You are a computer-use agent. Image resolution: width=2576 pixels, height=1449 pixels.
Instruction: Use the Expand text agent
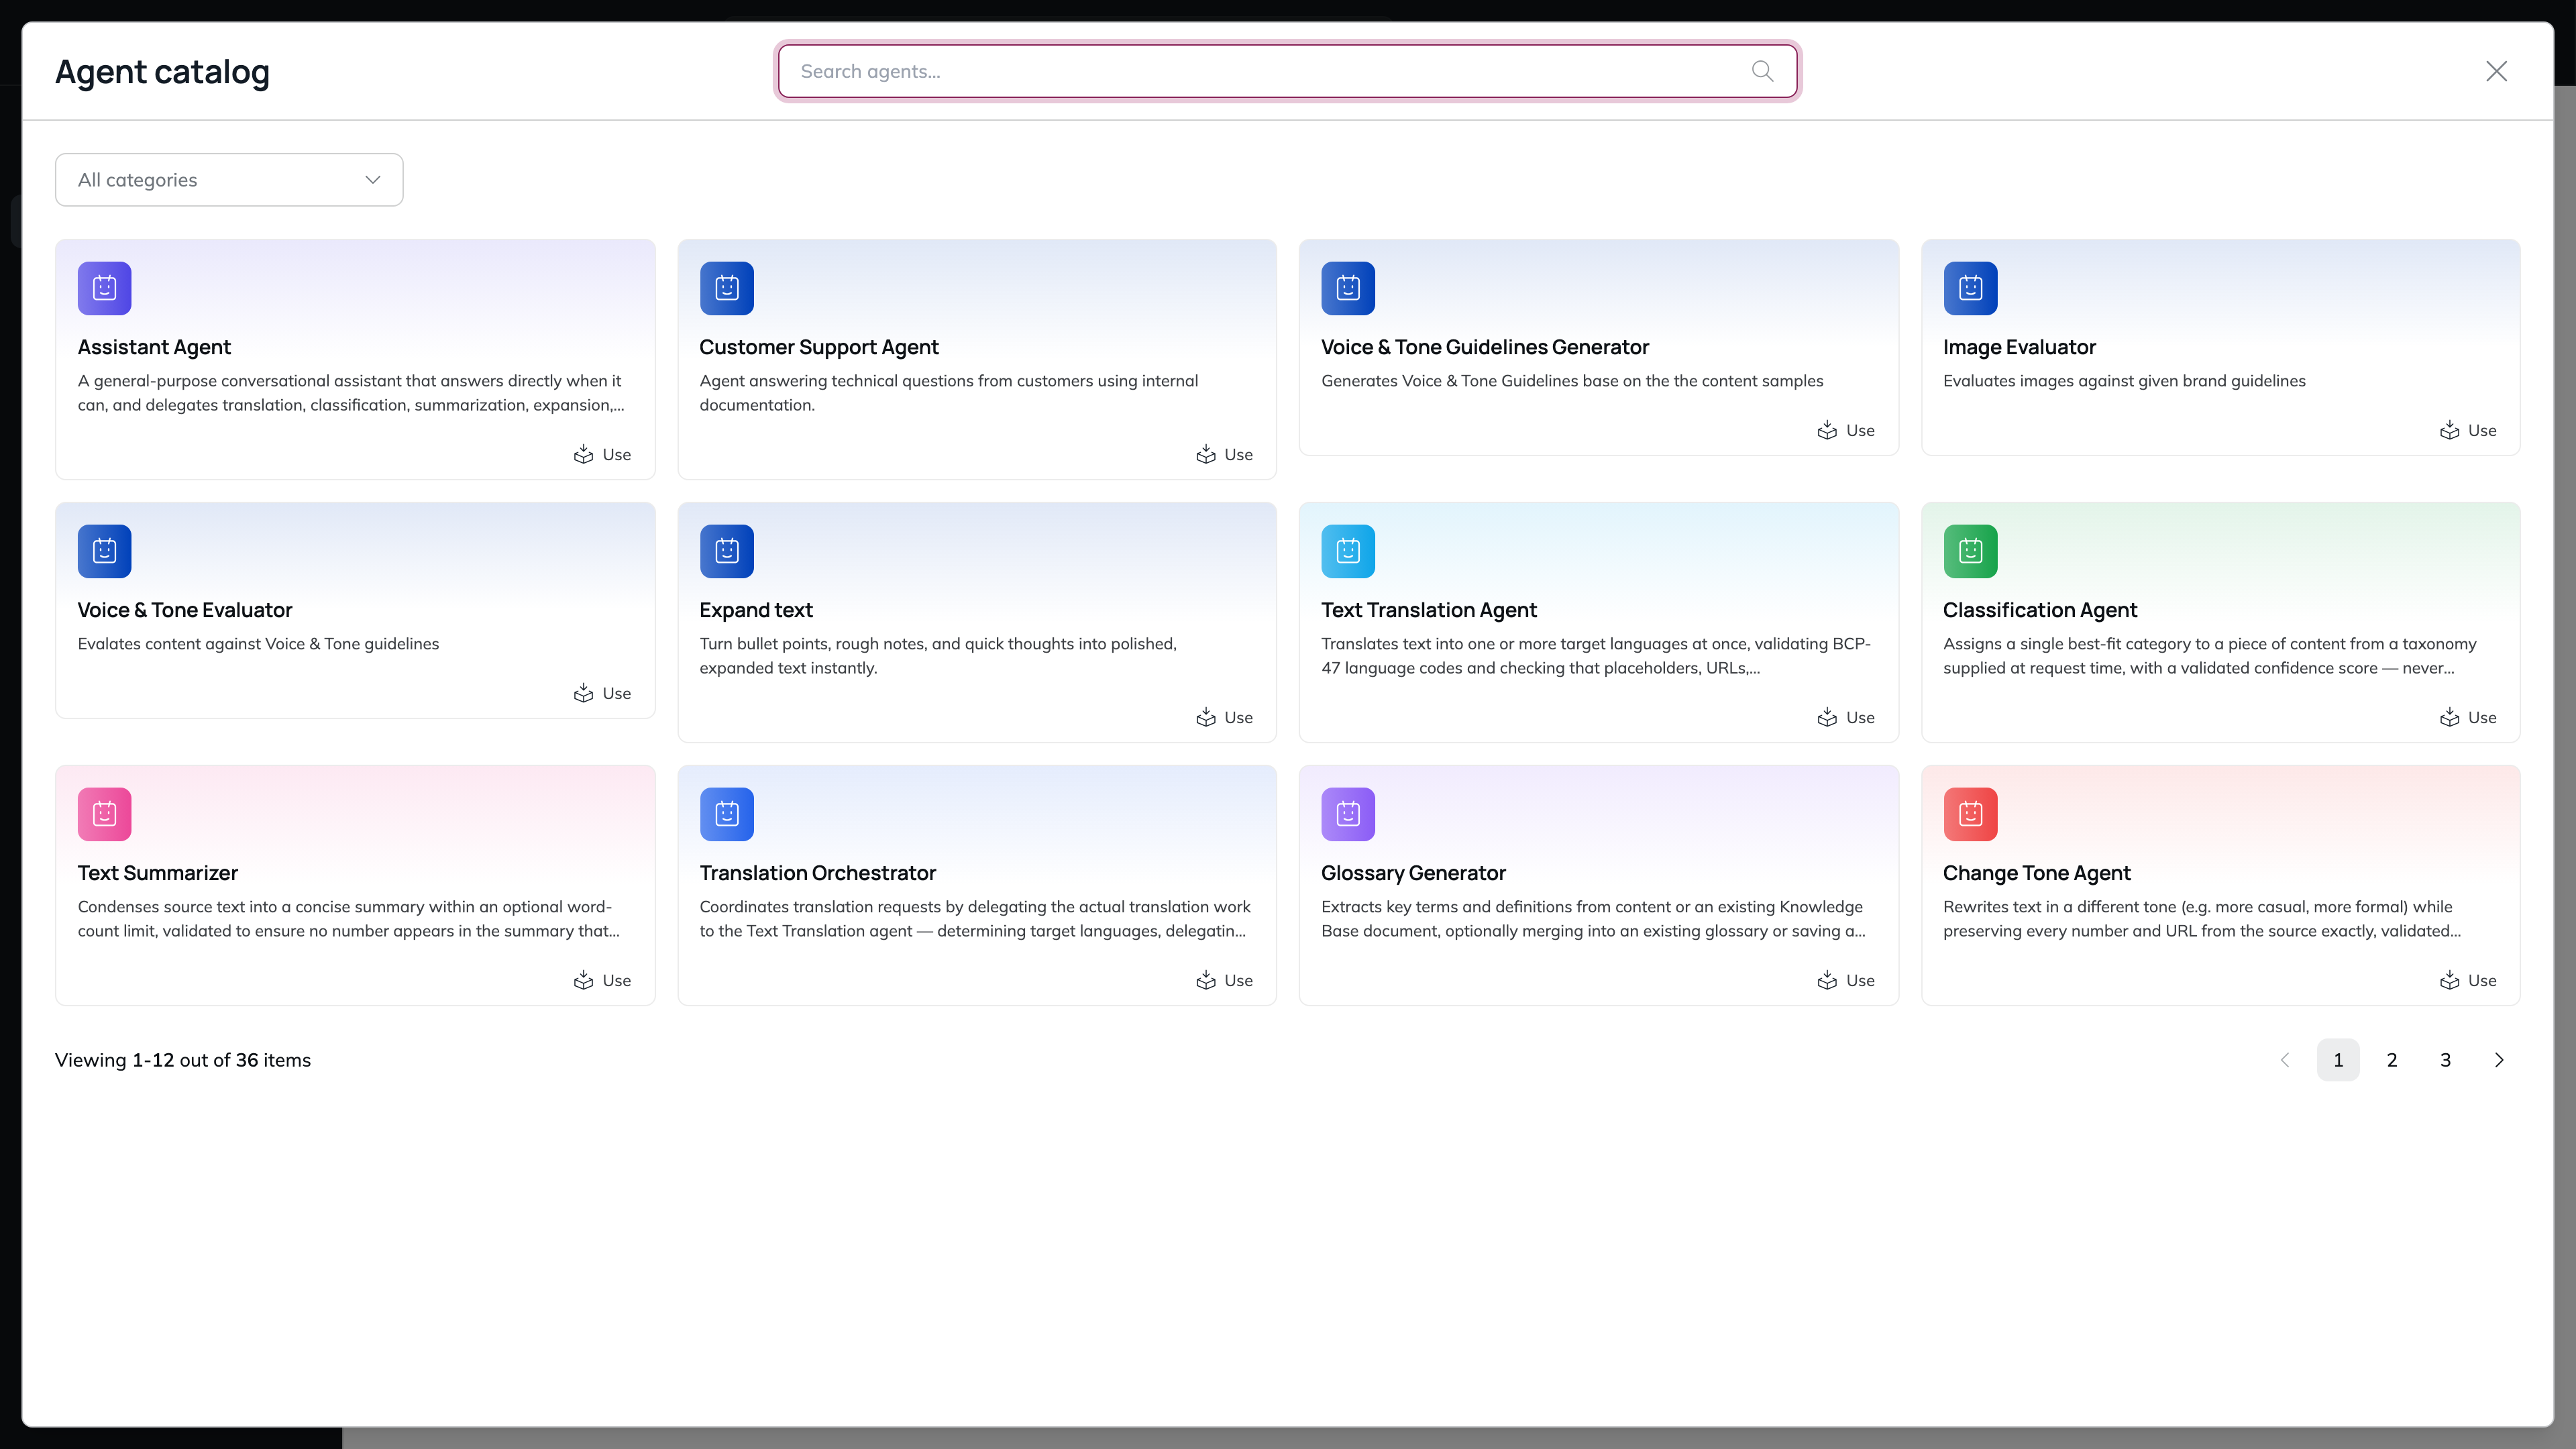(x=1224, y=718)
